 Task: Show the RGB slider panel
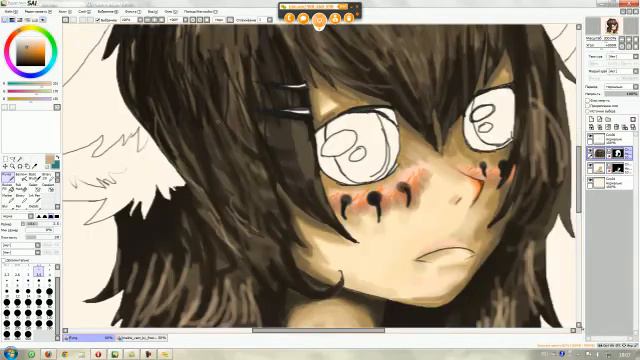point(12,20)
